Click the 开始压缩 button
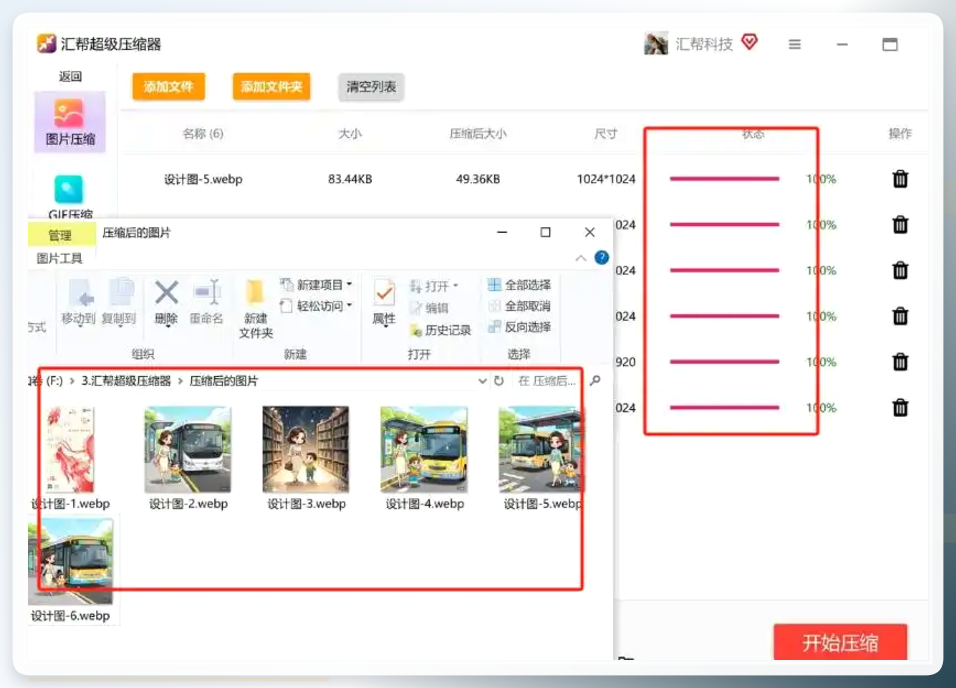This screenshot has width=956, height=688. tap(840, 642)
